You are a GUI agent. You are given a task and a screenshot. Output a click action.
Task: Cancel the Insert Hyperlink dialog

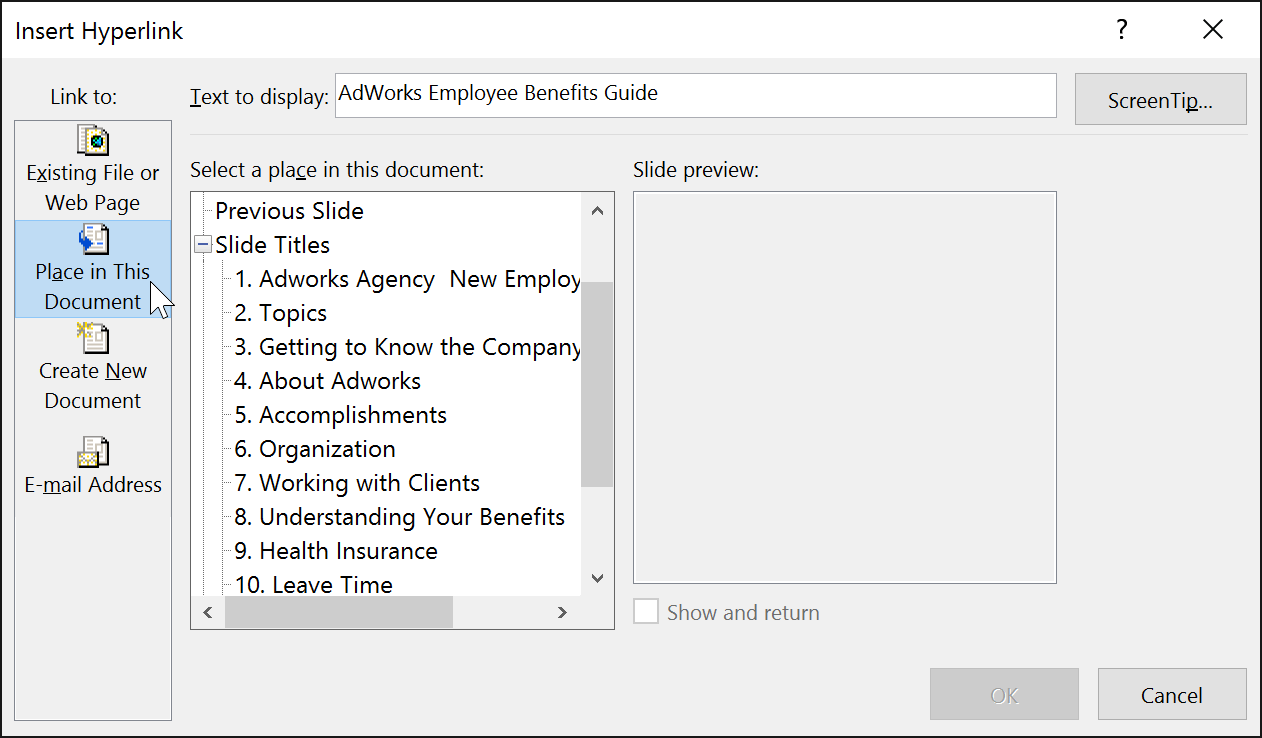[1172, 694]
